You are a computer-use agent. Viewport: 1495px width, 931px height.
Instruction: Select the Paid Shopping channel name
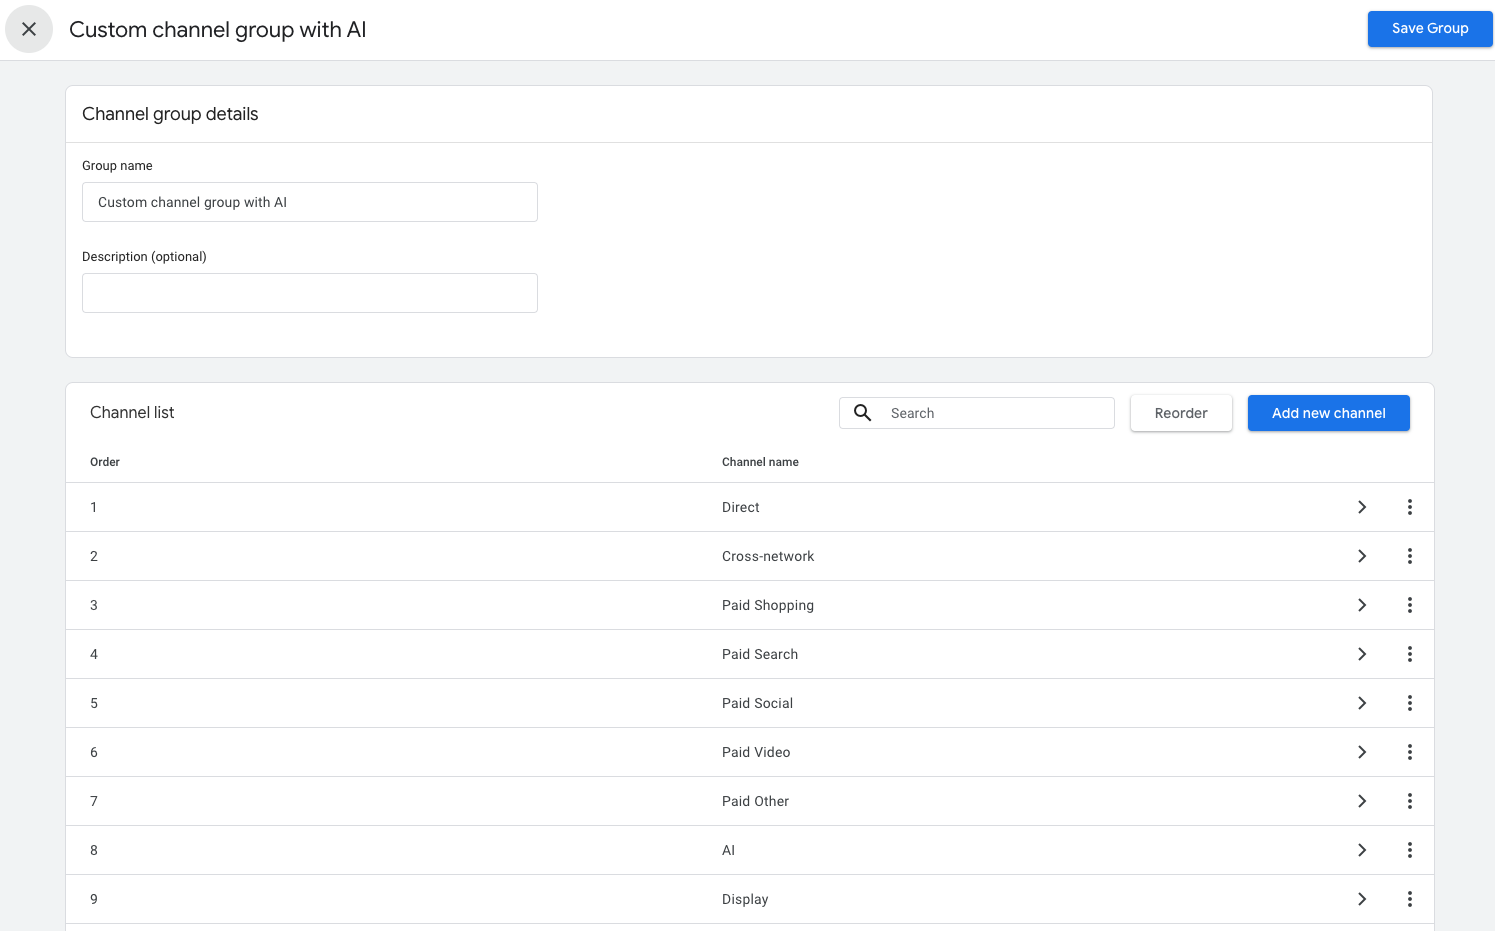(x=768, y=605)
